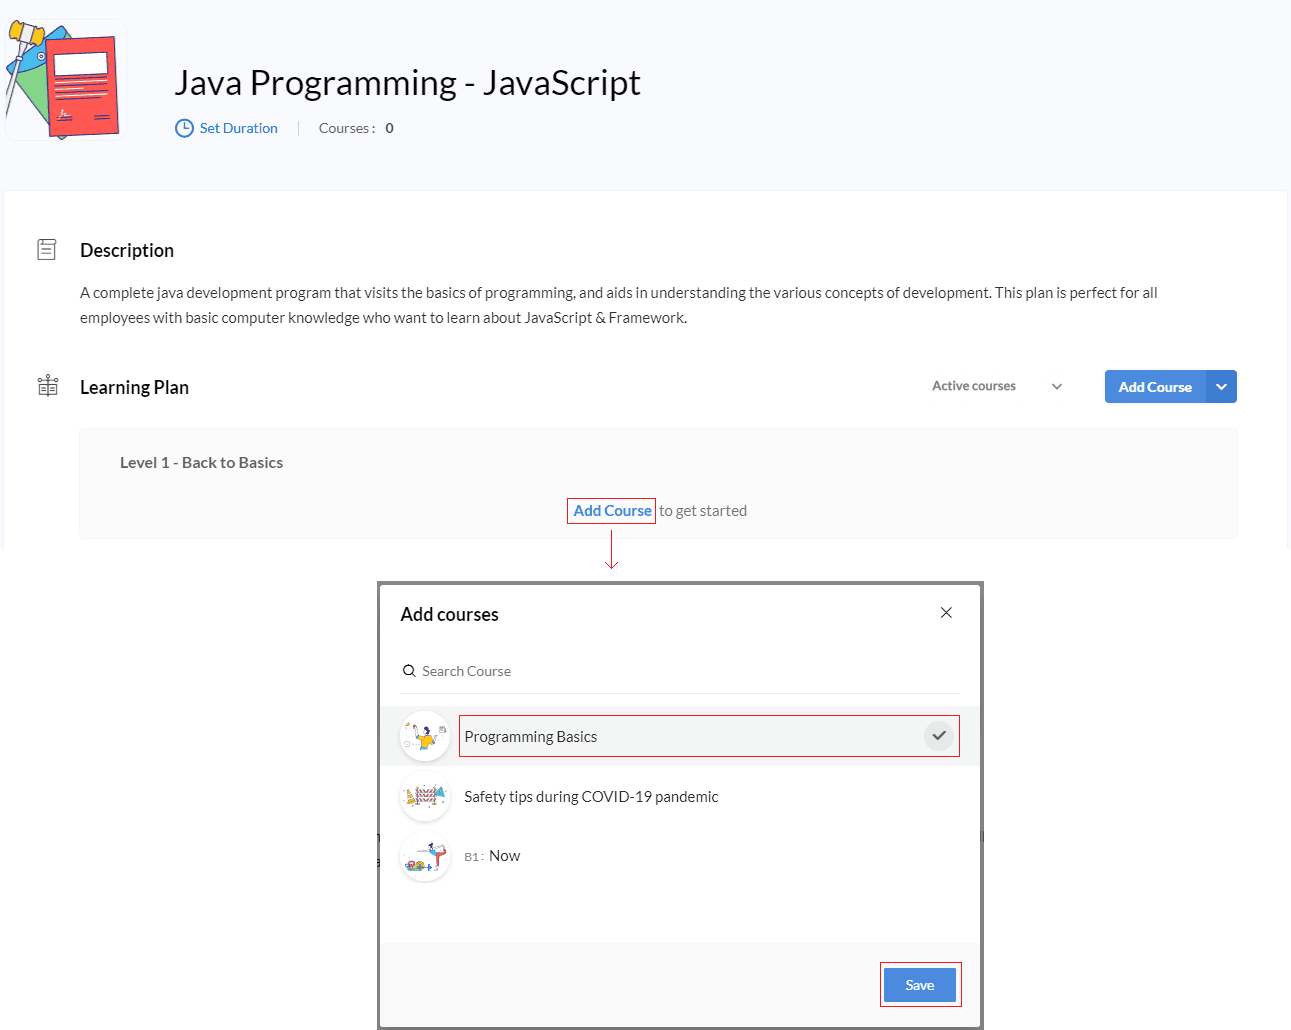
Task: Click the blue Add Course button
Action: click(1155, 387)
